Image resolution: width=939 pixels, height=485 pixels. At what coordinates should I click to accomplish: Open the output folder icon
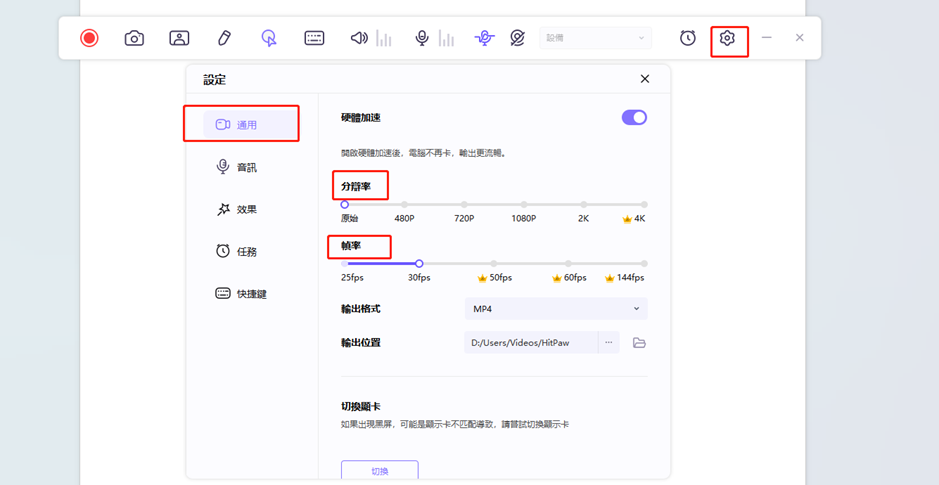(x=639, y=343)
